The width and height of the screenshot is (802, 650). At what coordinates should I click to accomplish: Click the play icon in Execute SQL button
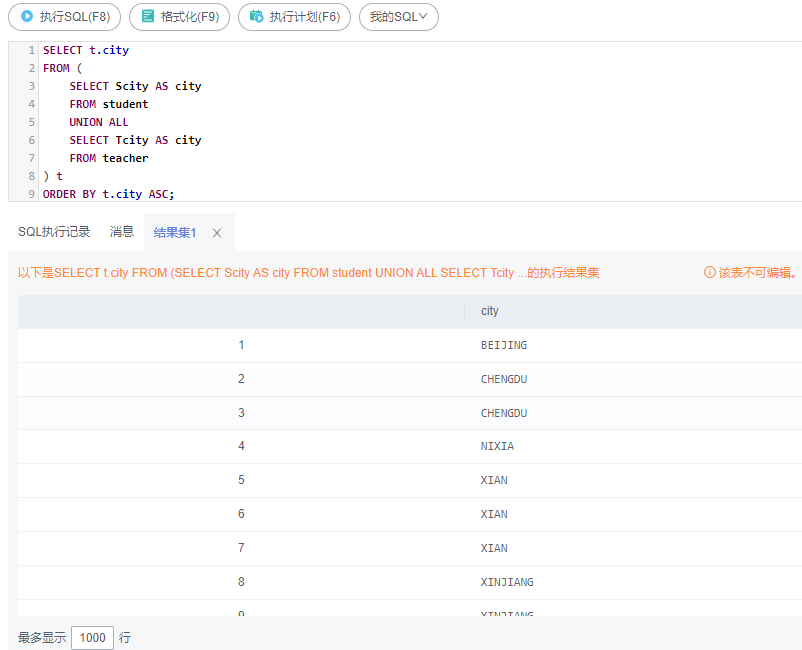pyautogui.click(x=27, y=16)
